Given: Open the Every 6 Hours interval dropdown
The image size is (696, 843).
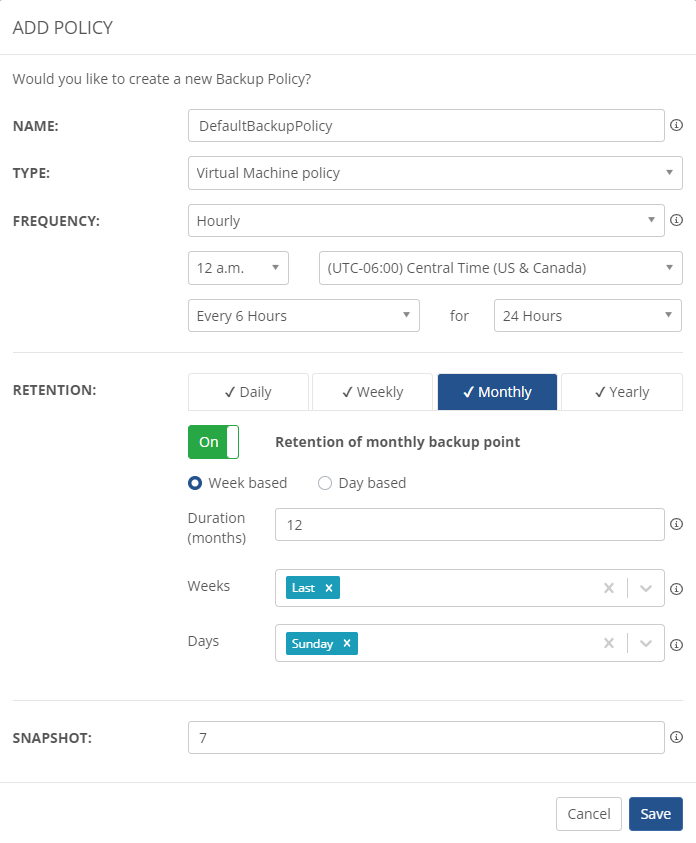Looking at the screenshot, I should pos(304,316).
